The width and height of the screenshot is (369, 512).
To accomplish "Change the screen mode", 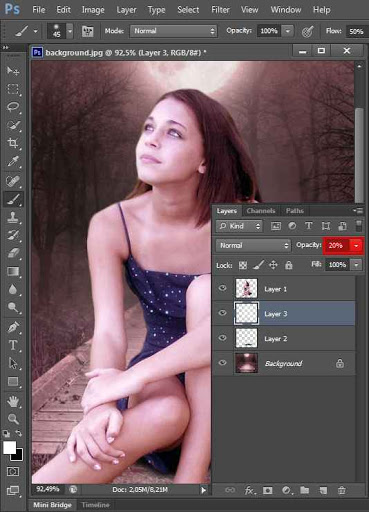I will (x=13, y=490).
